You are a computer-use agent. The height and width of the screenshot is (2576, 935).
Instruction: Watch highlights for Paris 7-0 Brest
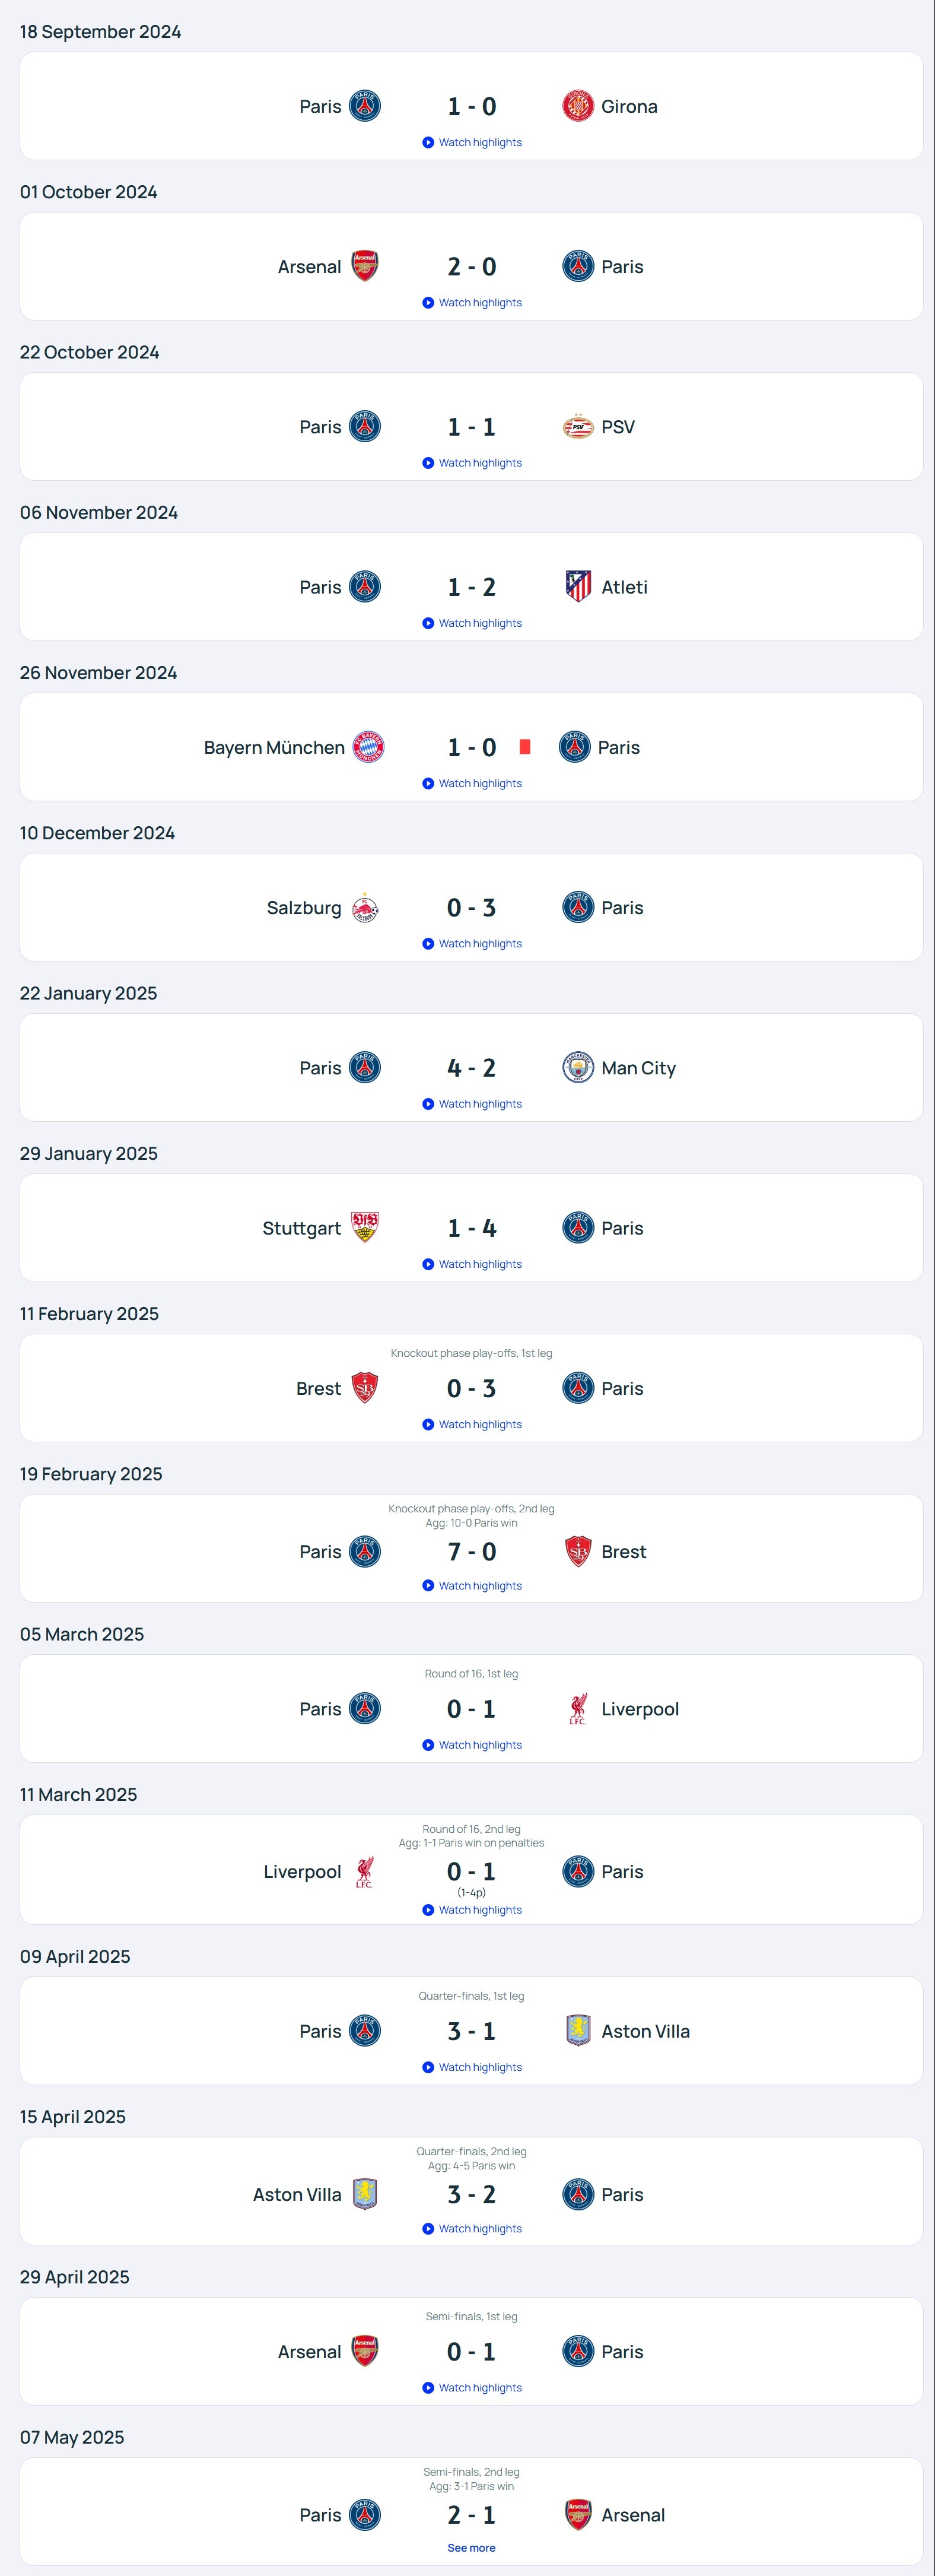[x=472, y=1586]
